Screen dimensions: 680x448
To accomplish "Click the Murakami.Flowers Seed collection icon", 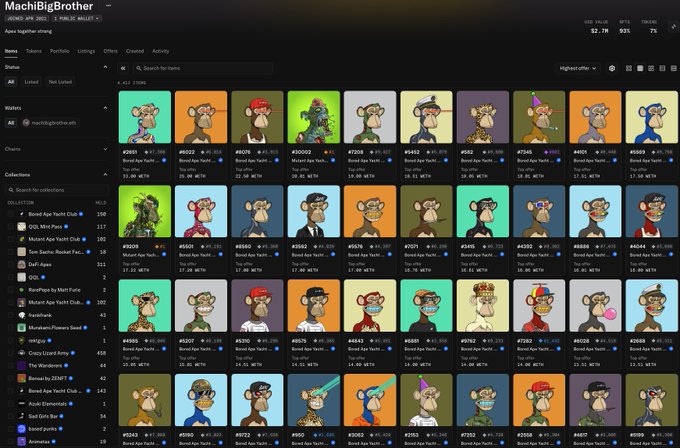I will click(22, 327).
